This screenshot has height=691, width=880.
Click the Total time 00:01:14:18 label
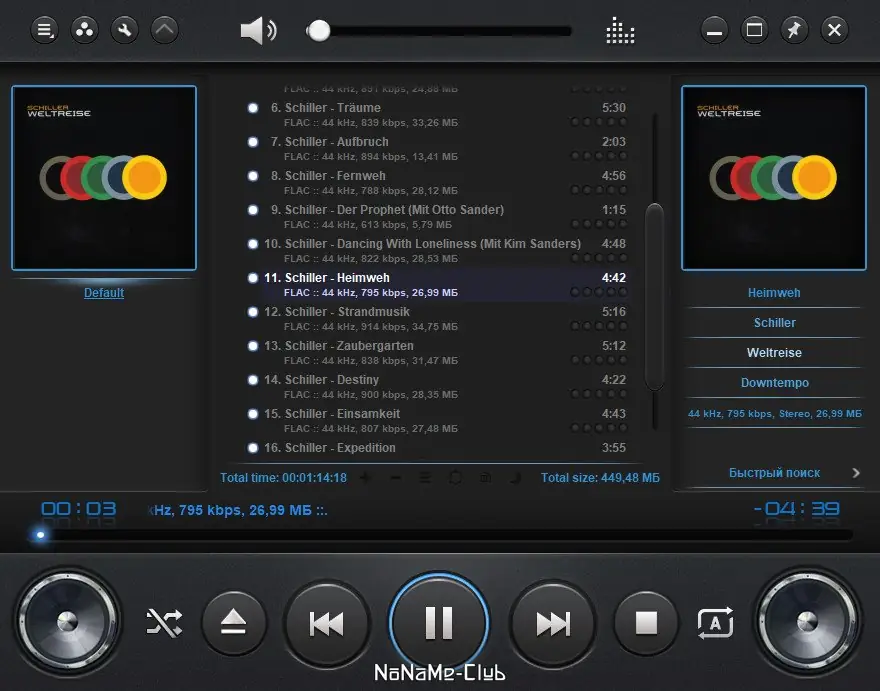tap(283, 478)
